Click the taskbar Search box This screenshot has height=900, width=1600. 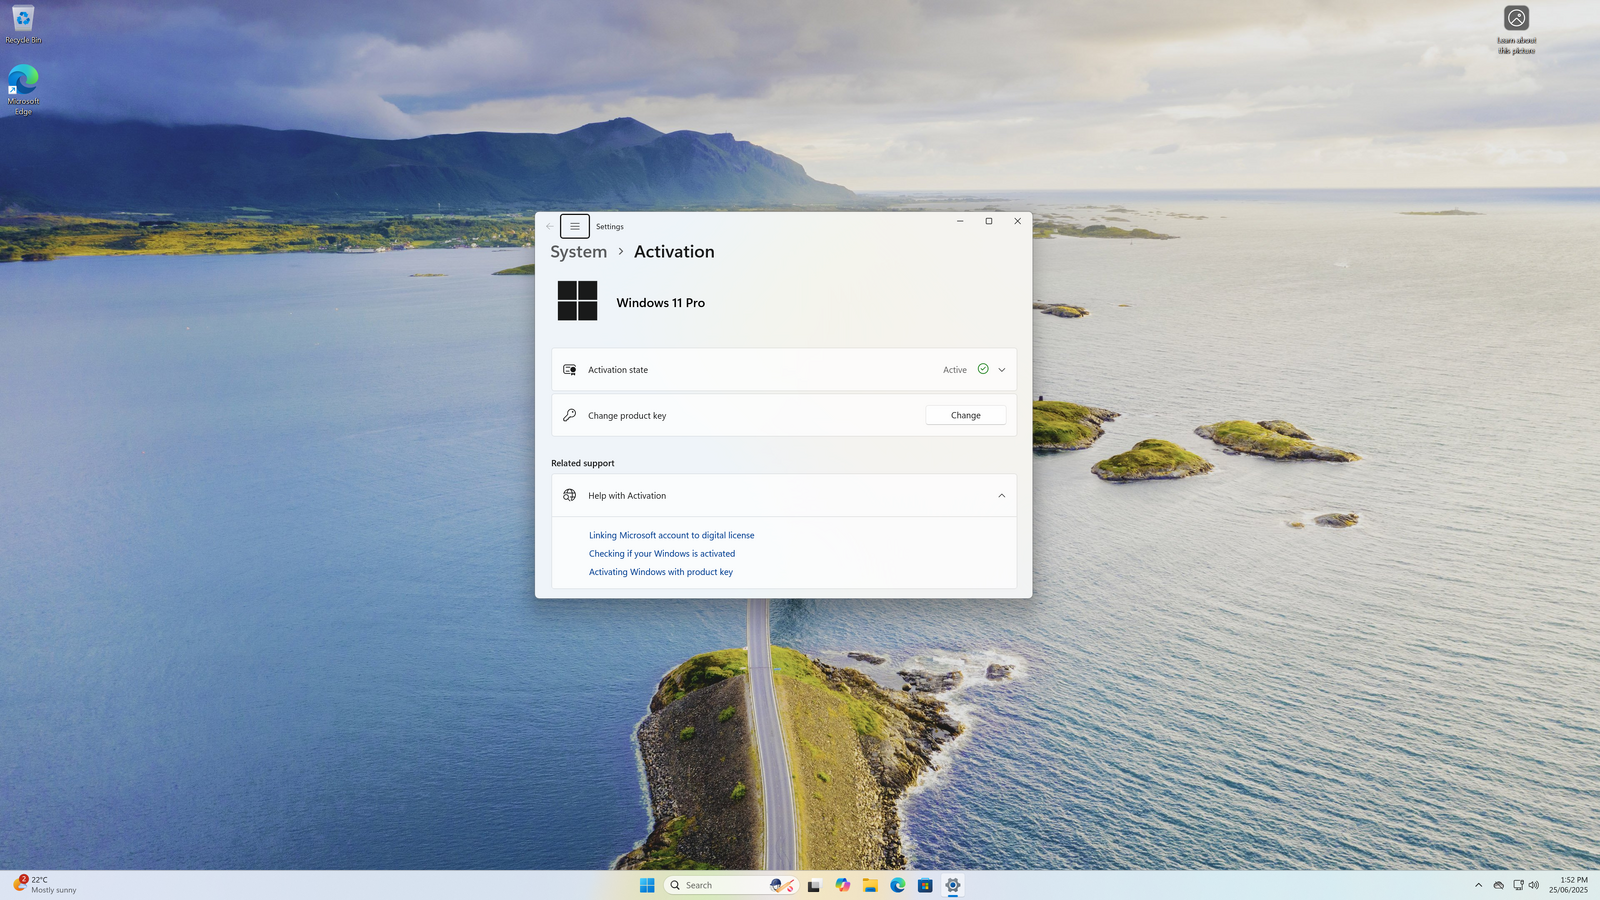[731, 885]
